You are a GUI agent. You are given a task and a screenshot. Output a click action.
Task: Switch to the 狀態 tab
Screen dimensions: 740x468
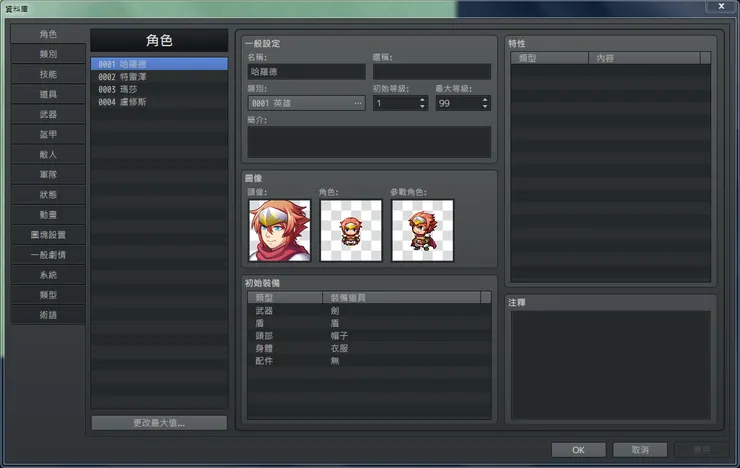coord(48,194)
